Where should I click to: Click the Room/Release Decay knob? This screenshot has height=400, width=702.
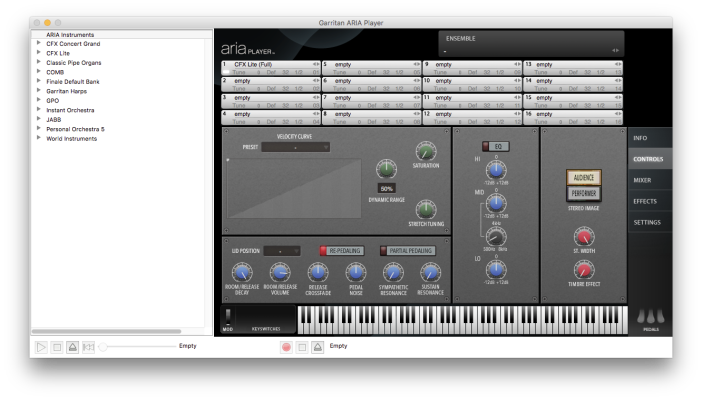[x=242, y=272]
